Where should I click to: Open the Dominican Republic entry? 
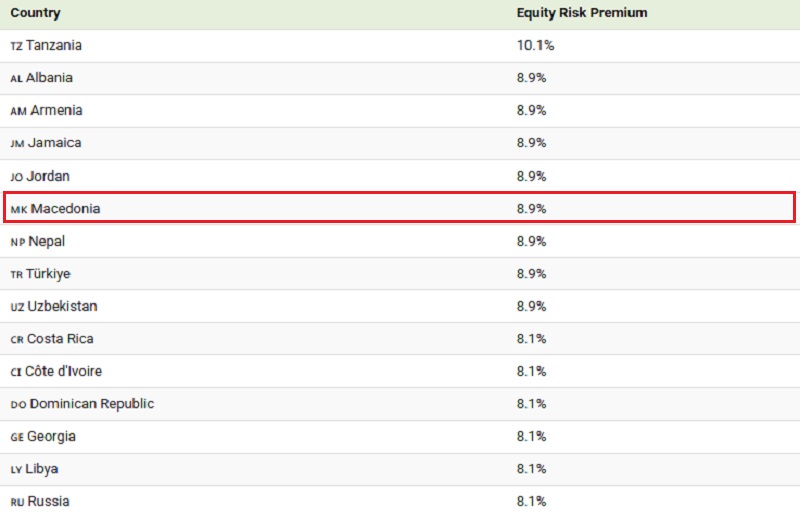(x=92, y=404)
